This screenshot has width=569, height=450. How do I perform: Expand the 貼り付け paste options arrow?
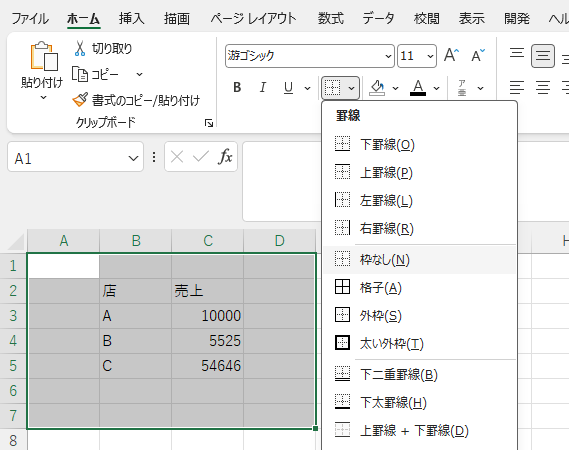pyautogui.click(x=43, y=97)
